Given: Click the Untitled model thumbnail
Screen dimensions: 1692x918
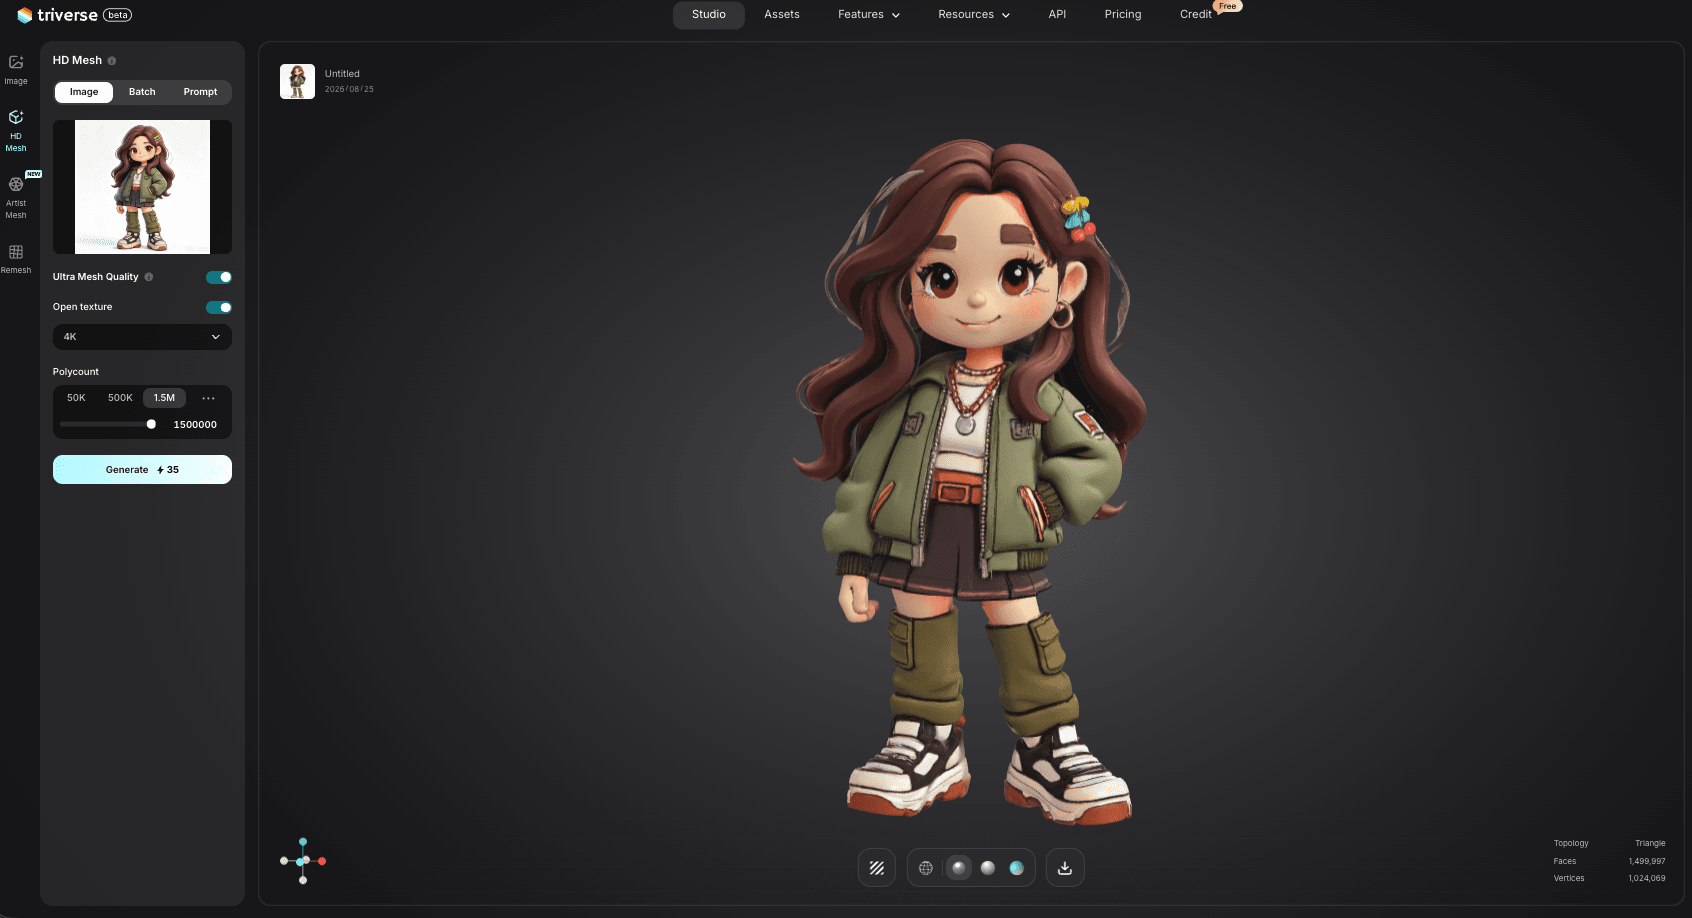Looking at the screenshot, I should point(297,81).
